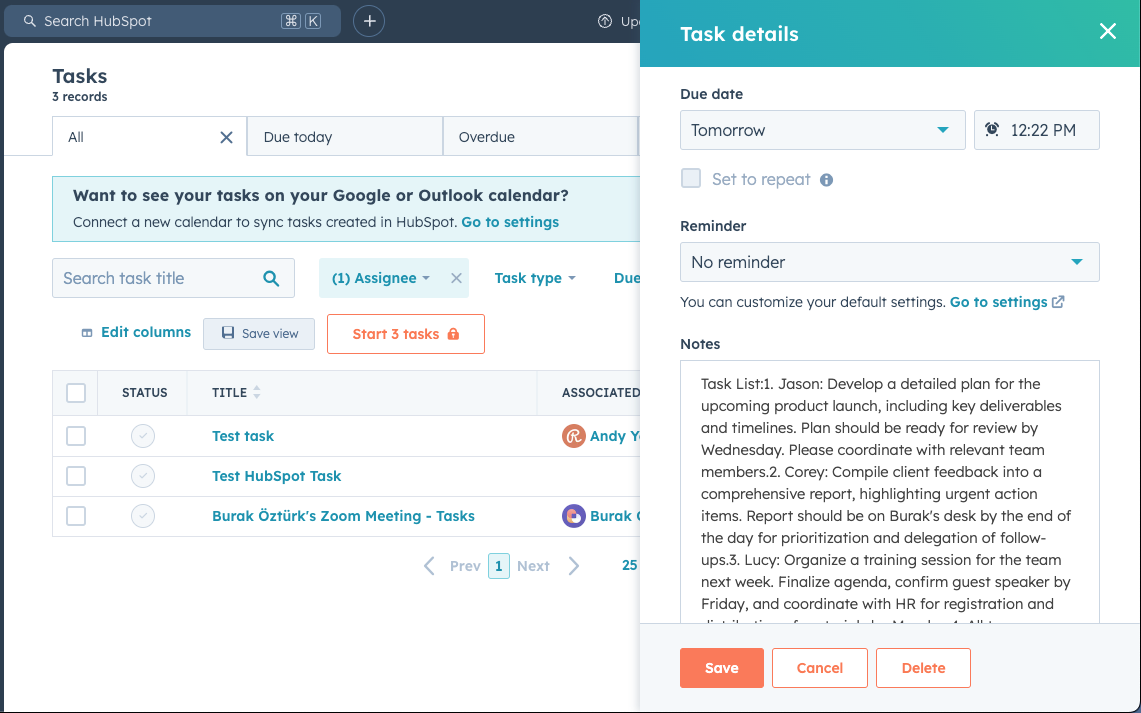This screenshot has width=1141, height=713.
Task: Open Go to settings link under Reminder
Action: (x=998, y=302)
